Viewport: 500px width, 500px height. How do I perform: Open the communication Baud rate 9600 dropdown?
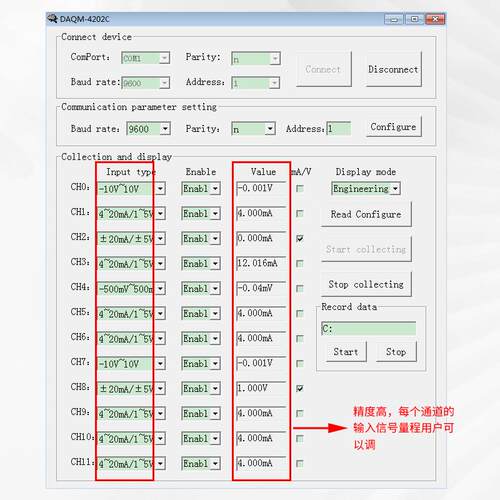165,129
